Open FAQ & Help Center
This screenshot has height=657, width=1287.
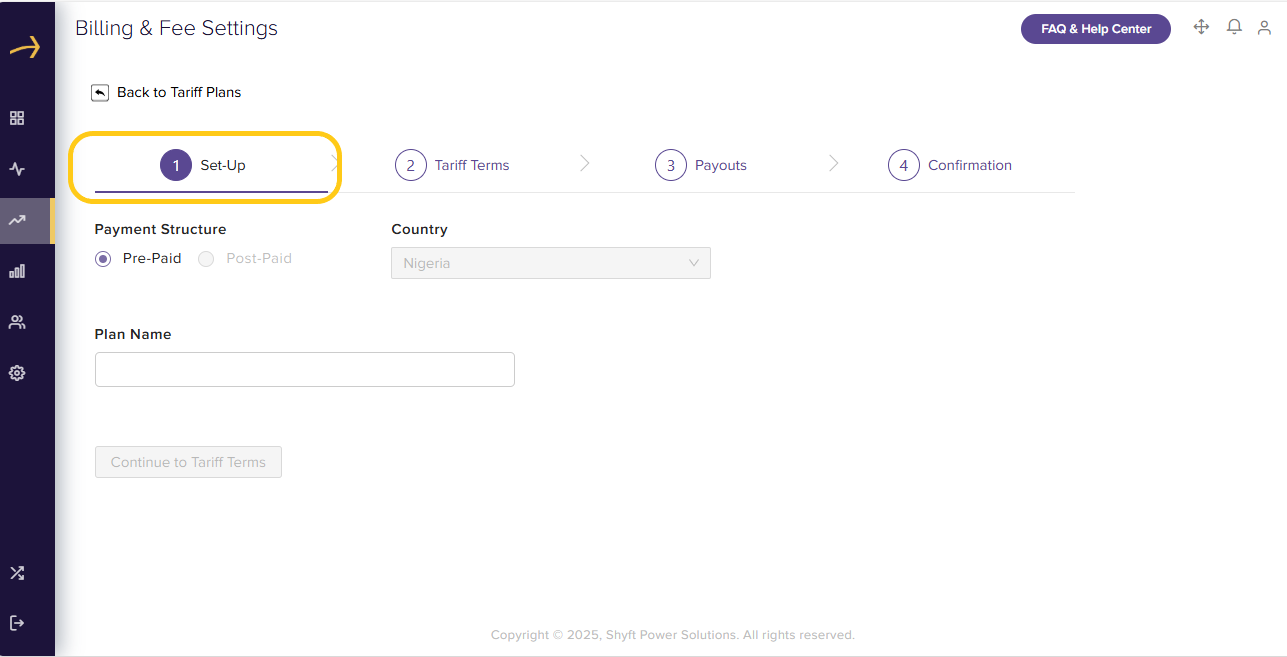1096,29
